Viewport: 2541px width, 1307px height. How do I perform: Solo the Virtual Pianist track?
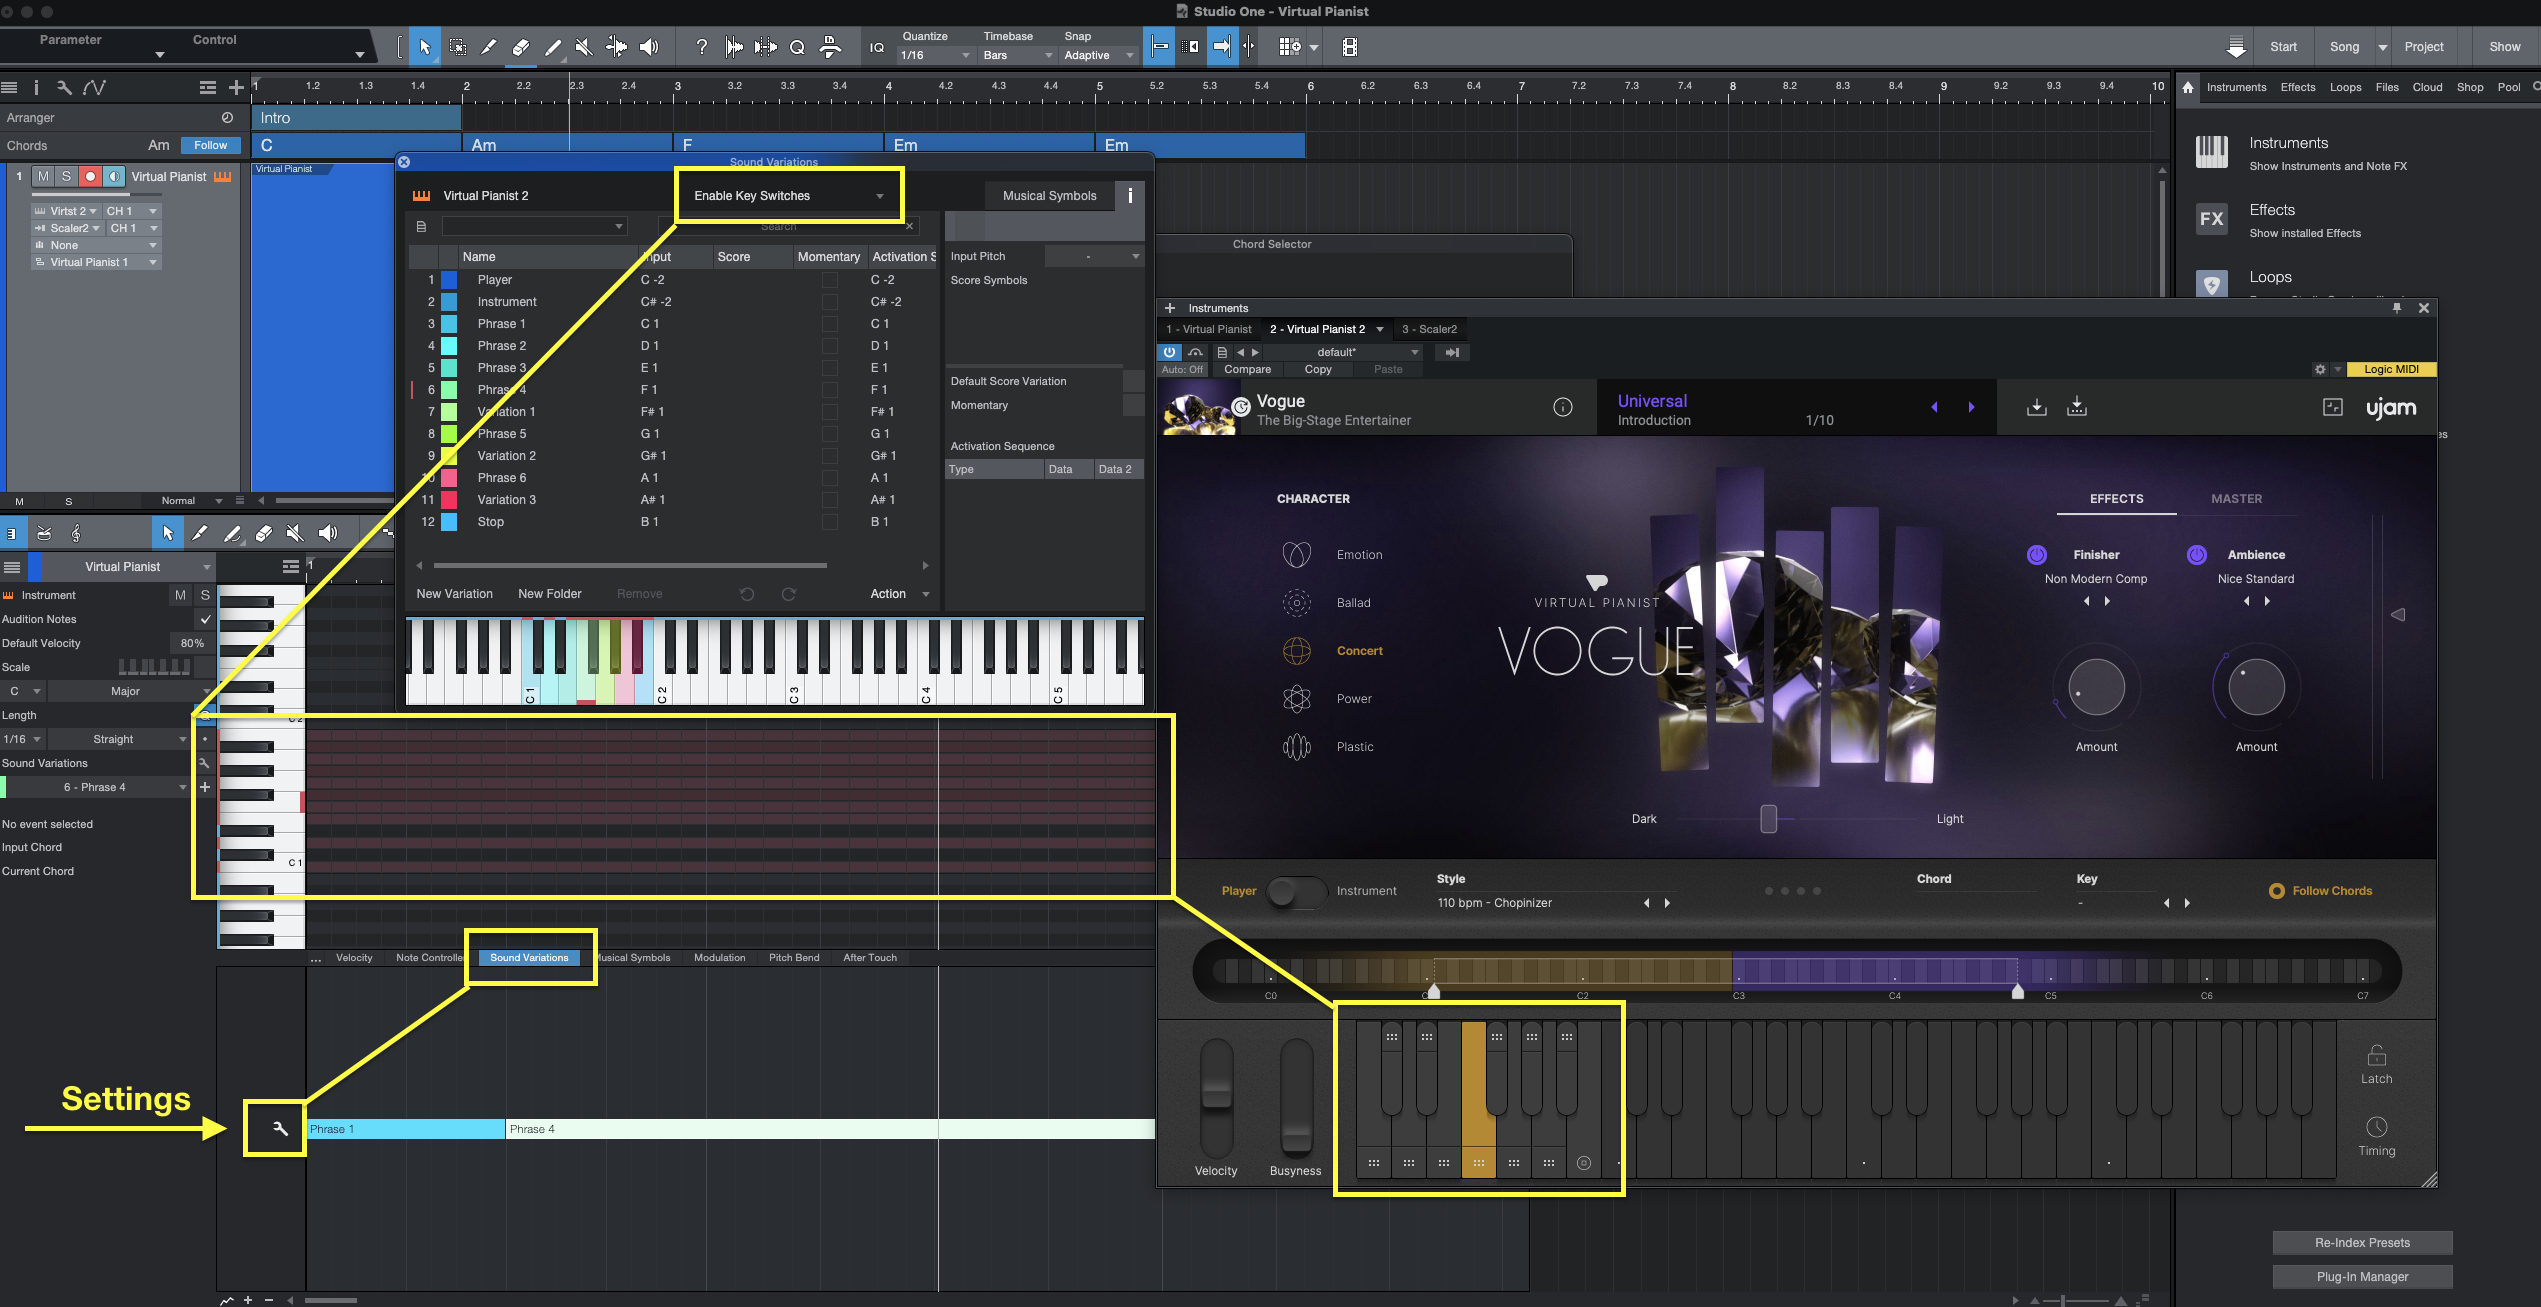click(67, 177)
